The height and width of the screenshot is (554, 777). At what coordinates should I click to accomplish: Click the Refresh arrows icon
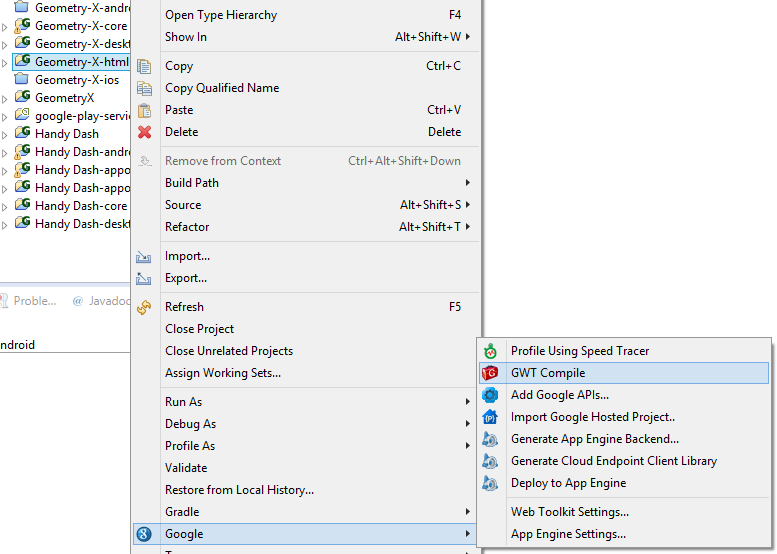pos(144,307)
